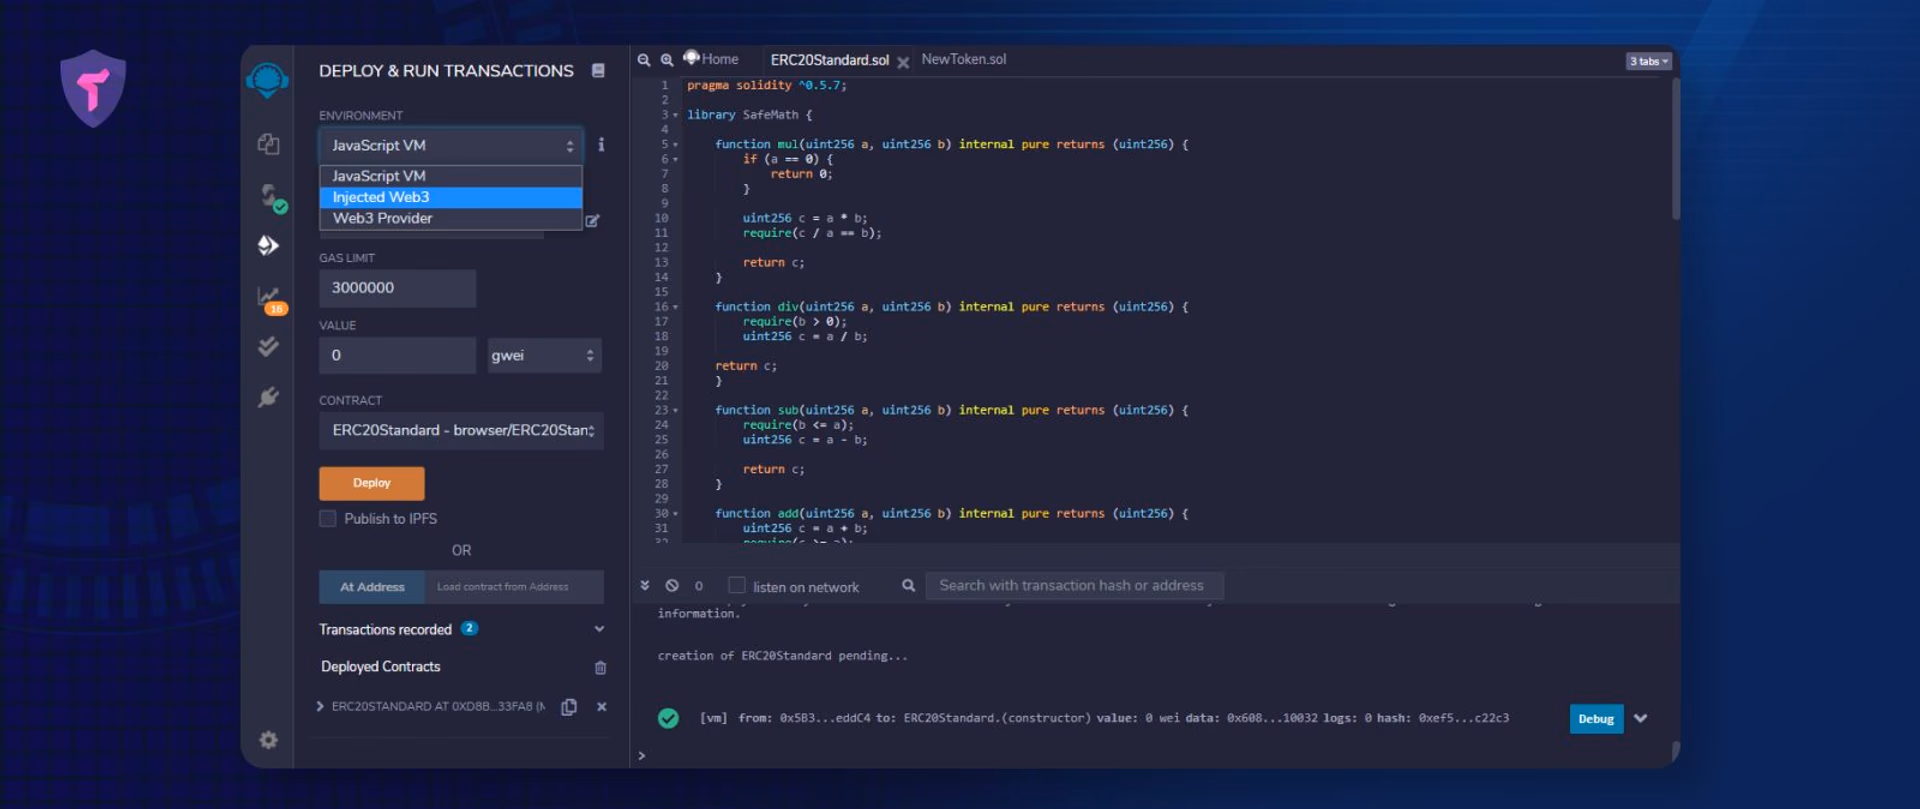Open the Analysis plugin with badge

click(x=270, y=299)
